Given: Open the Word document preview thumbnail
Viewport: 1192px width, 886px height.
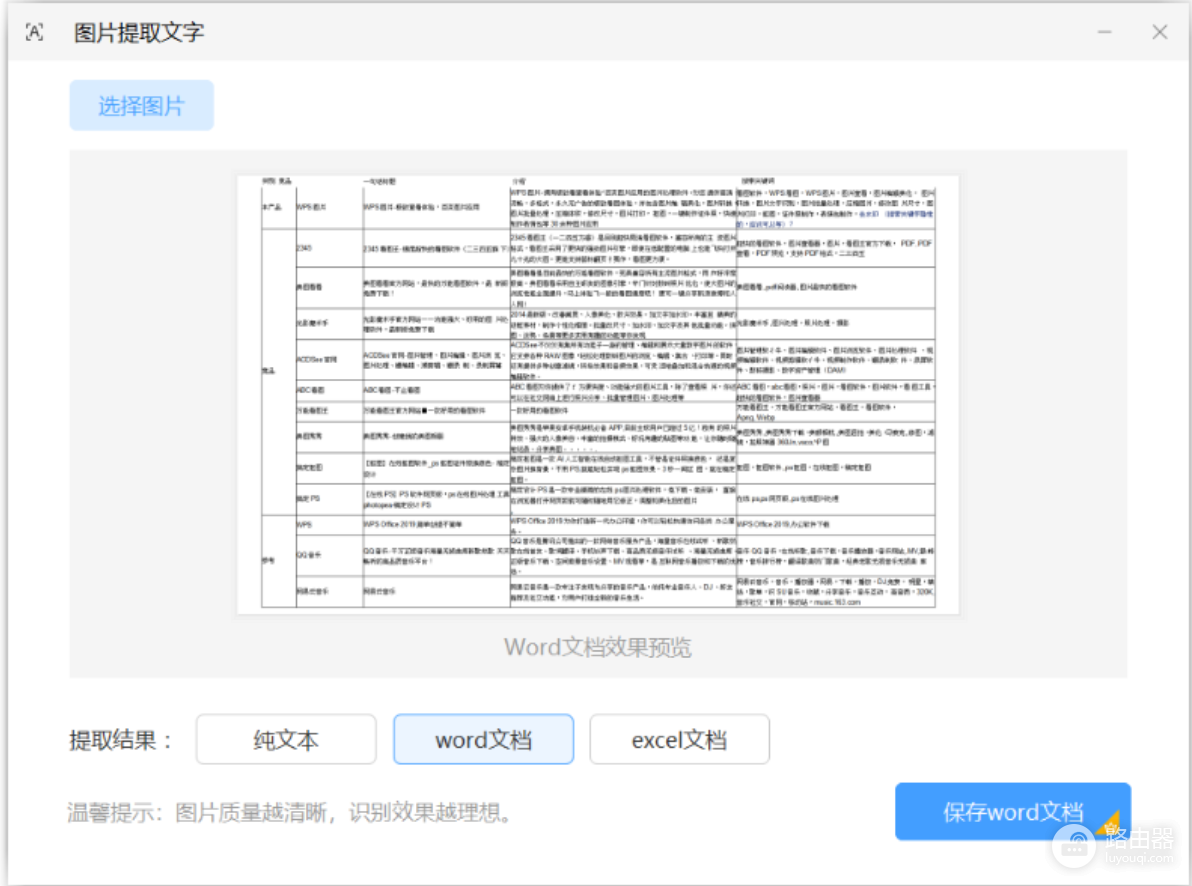Looking at the screenshot, I should [x=598, y=394].
